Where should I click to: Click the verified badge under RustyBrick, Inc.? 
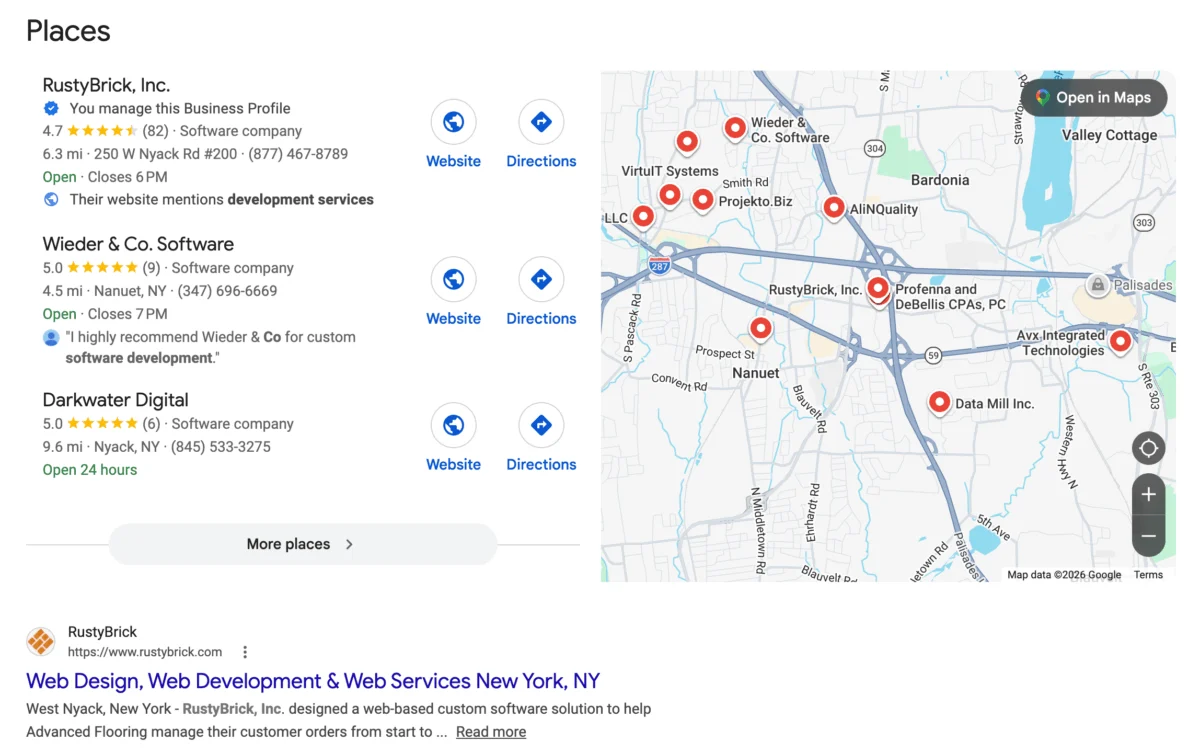(51, 108)
